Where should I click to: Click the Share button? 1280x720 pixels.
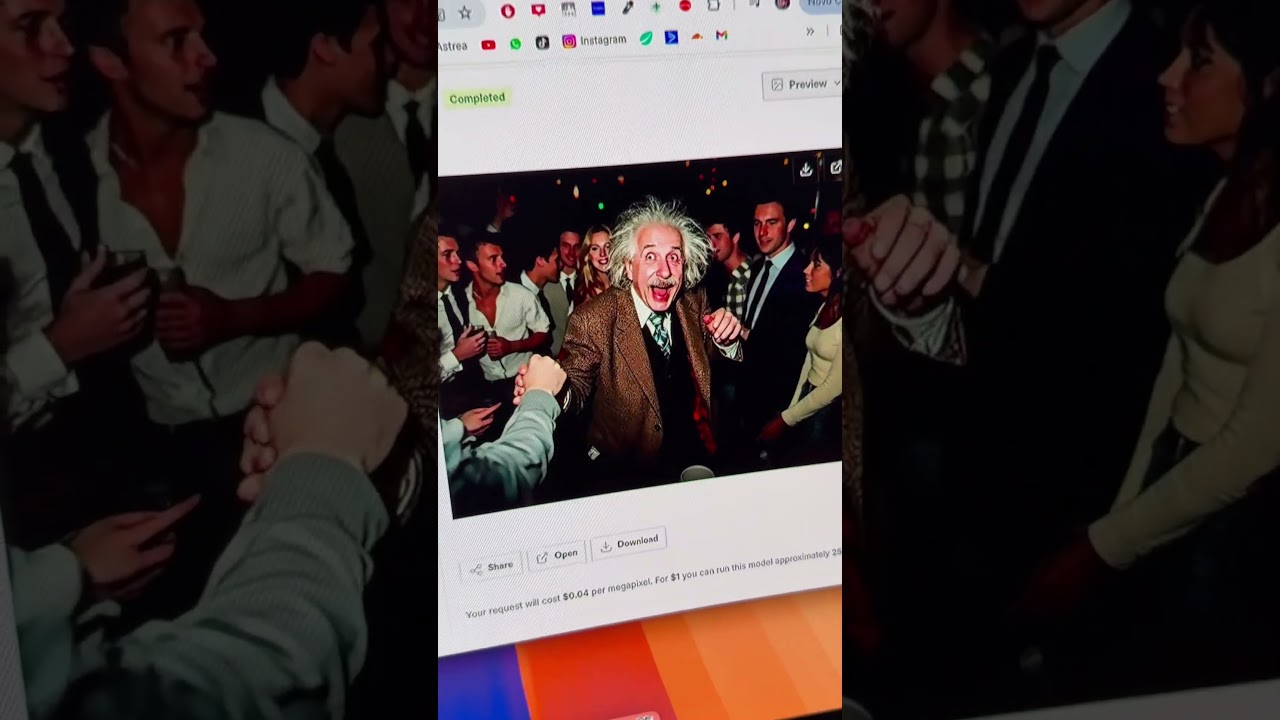491,567
